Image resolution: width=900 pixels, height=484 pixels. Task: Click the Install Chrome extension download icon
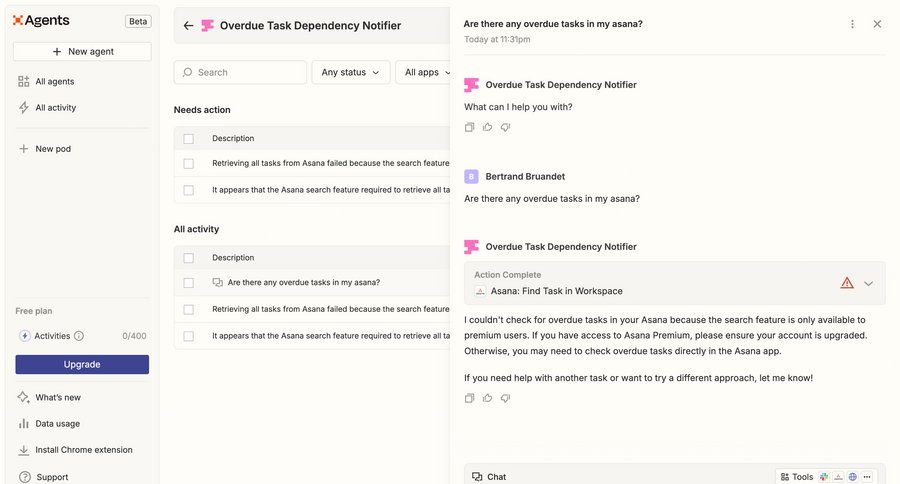24,450
